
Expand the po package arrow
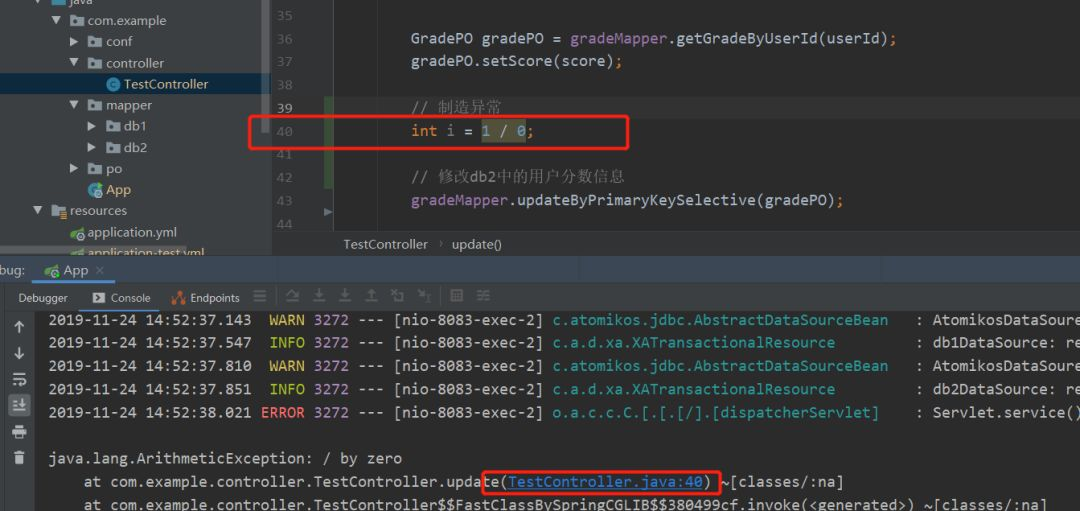point(74,168)
